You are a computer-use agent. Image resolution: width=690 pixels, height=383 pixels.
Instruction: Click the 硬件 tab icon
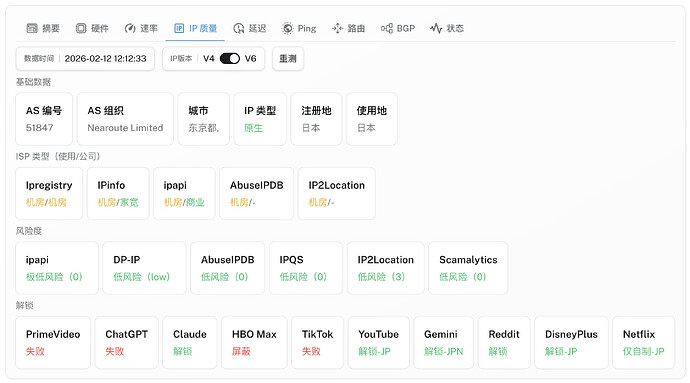(x=81, y=29)
